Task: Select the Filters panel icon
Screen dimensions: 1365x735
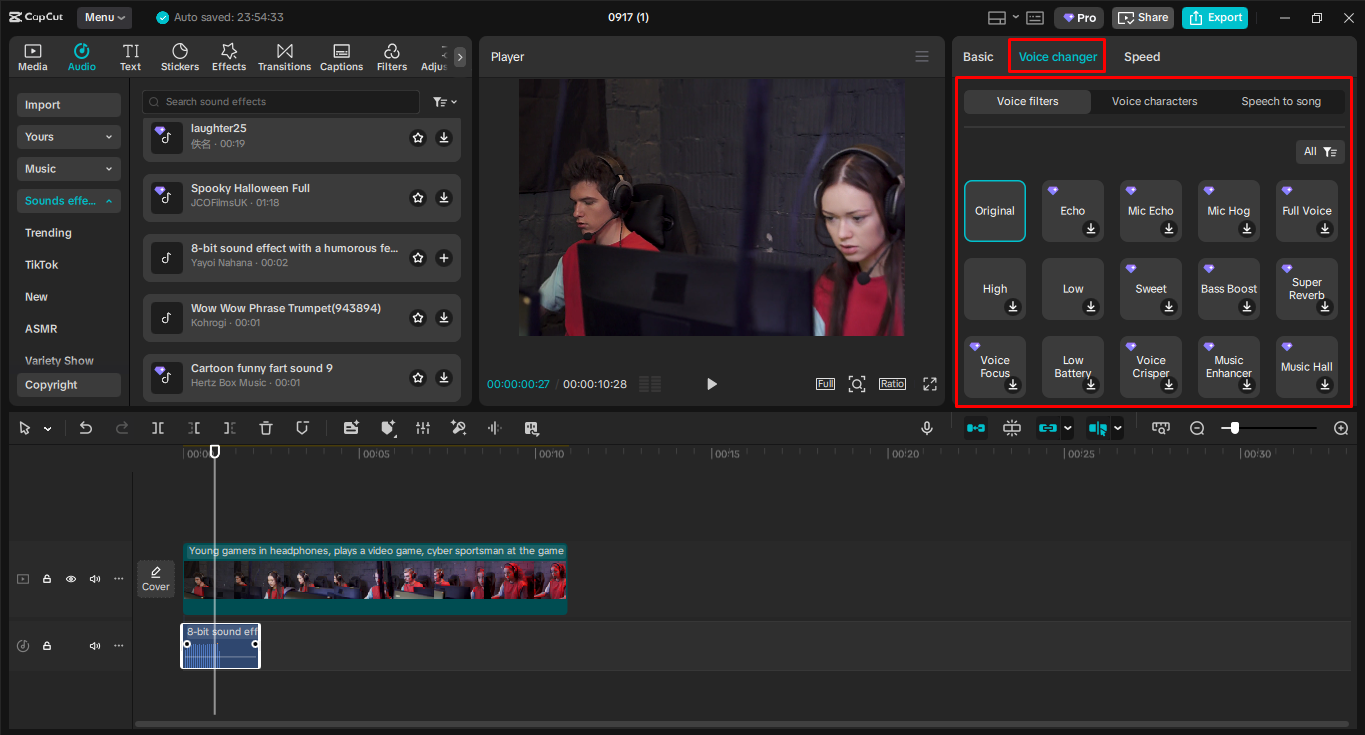Action: [x=391, y=56]
